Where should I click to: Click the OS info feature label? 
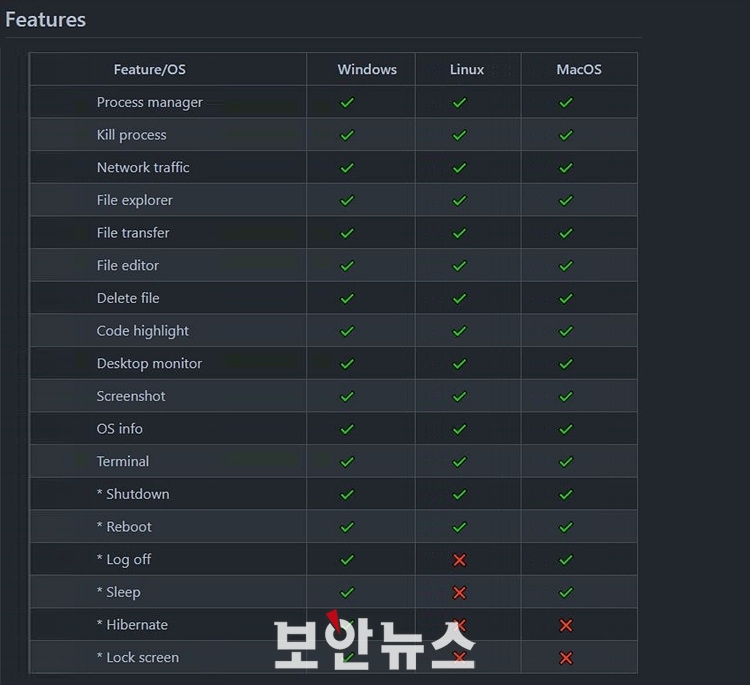point(120,429)
